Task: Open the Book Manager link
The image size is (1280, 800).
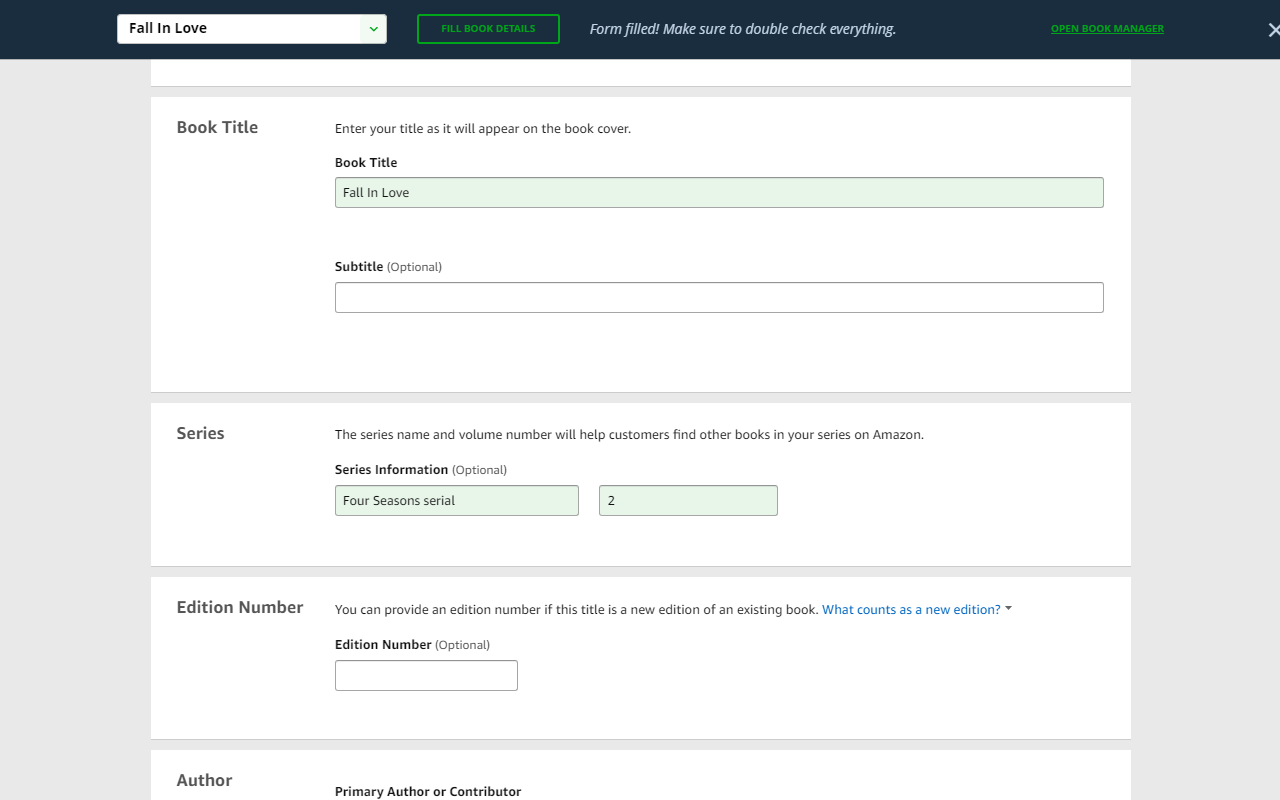Action: point(1107,29)
